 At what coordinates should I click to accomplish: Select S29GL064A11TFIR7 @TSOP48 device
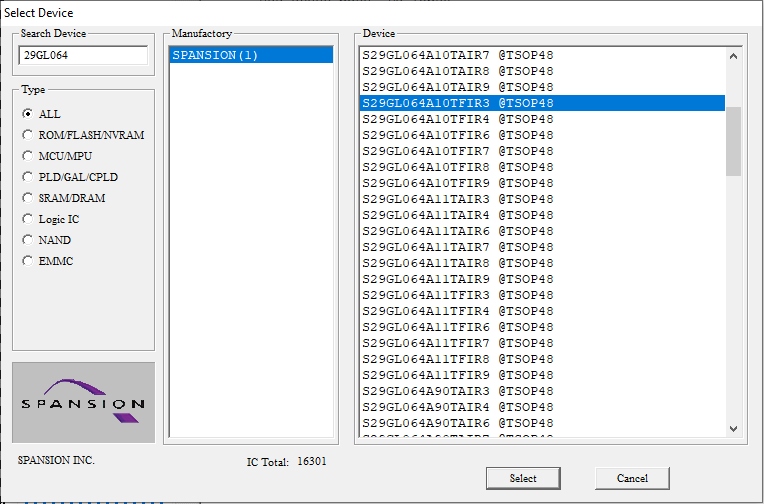click(x=542, y=343)
